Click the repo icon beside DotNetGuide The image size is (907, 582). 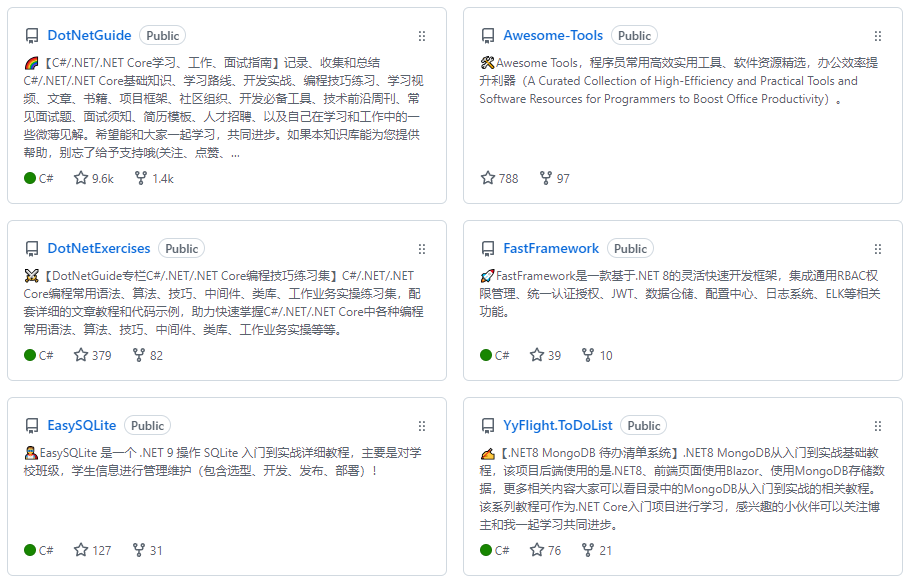(x=32, y=36)
